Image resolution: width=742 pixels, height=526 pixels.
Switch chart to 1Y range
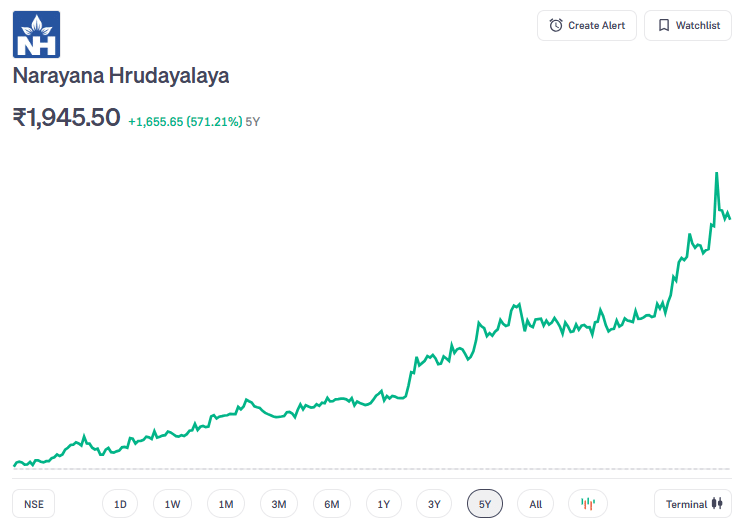pyautogui.click(x=384, y=504)
